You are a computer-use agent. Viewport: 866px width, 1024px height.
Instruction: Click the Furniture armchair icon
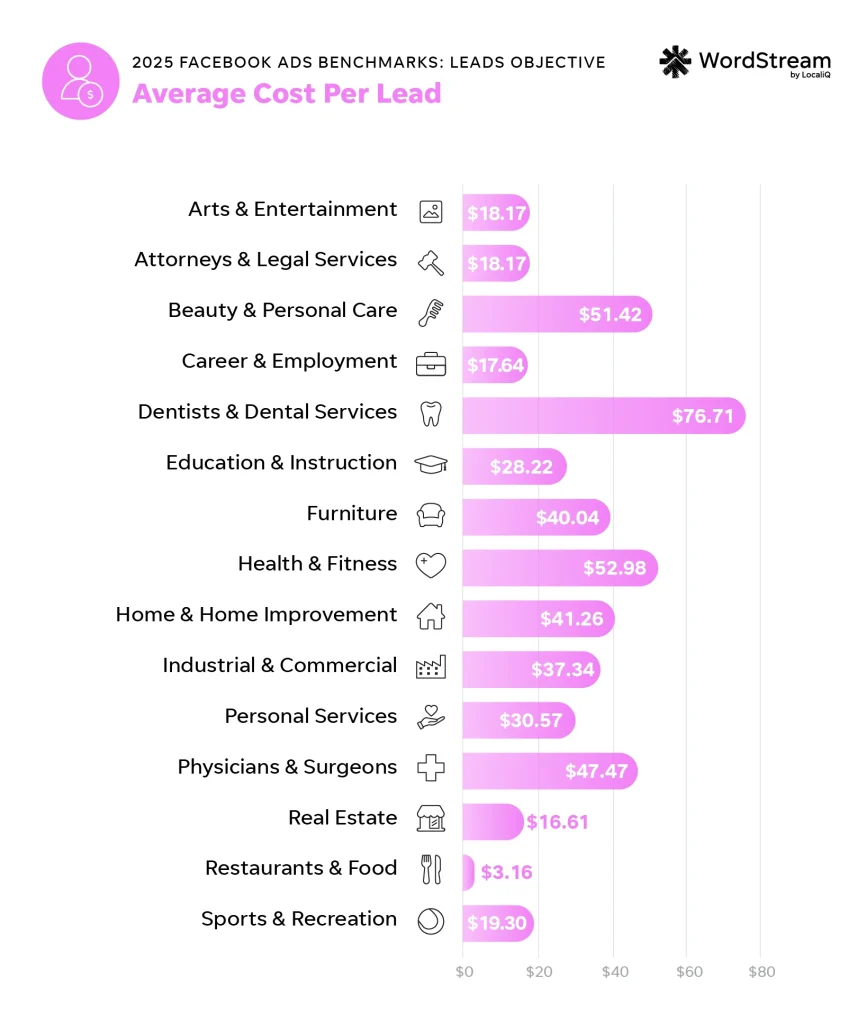click(431, 516)
